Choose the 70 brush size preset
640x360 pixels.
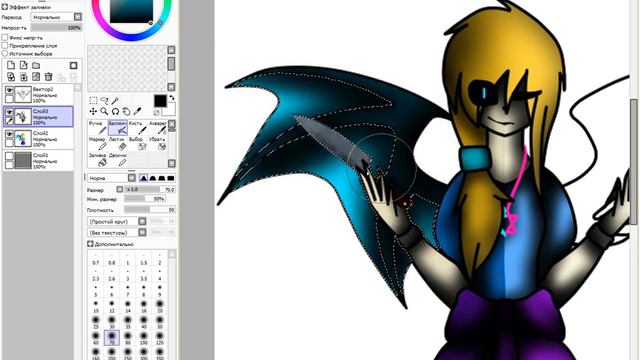pos(111,338)
